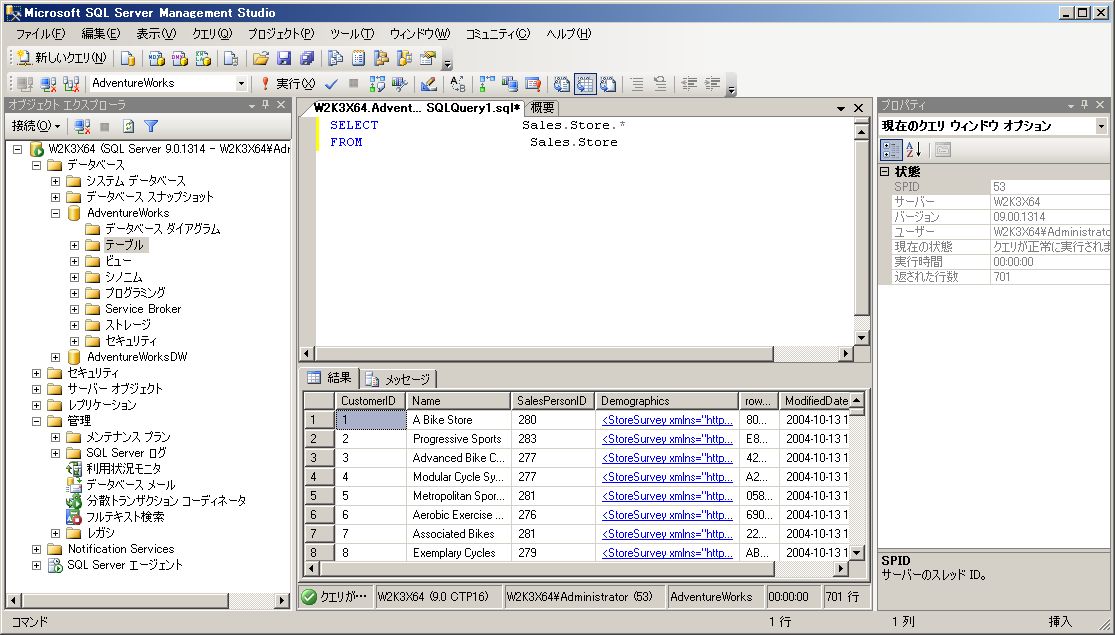Open a new Analysis Services DMX query
This screenshot has width=1115, height=635.
tap(180, 59)
